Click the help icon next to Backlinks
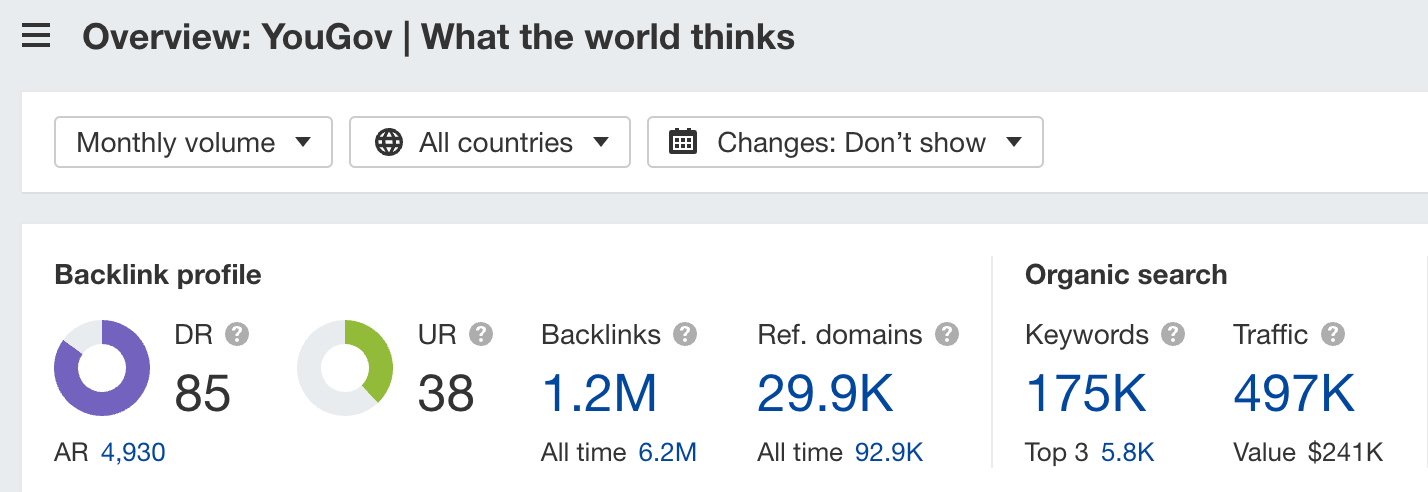 pos(685,334)
